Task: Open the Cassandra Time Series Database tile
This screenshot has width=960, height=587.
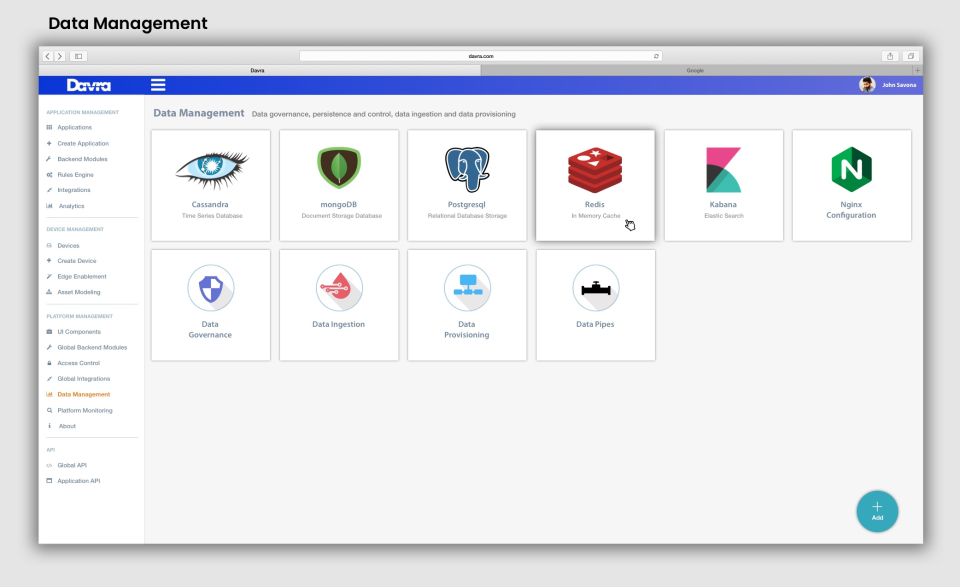Action: point(210,185)
